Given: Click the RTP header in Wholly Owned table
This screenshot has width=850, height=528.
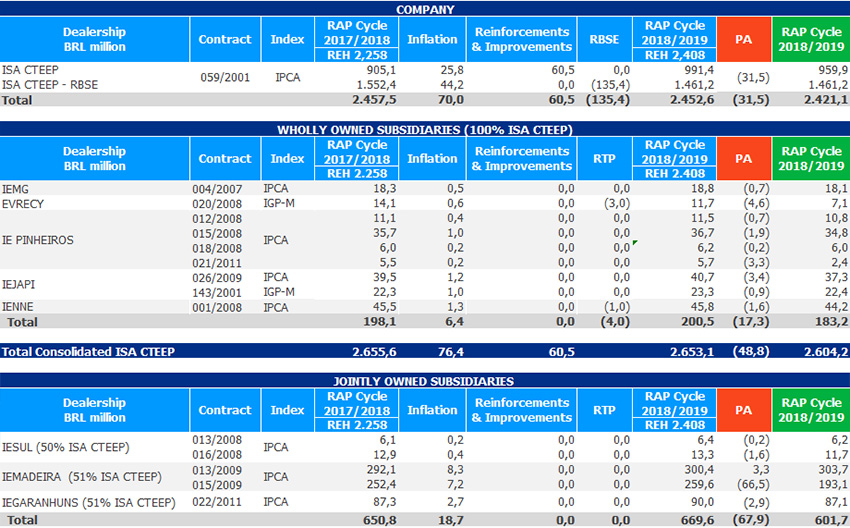Looking at the screenshot, I should [604, 159].
